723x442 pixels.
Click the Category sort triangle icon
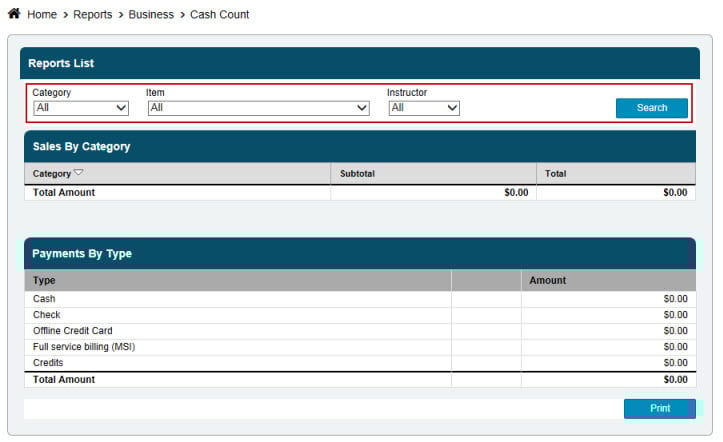pyautogui.click(x=79, y=173)
